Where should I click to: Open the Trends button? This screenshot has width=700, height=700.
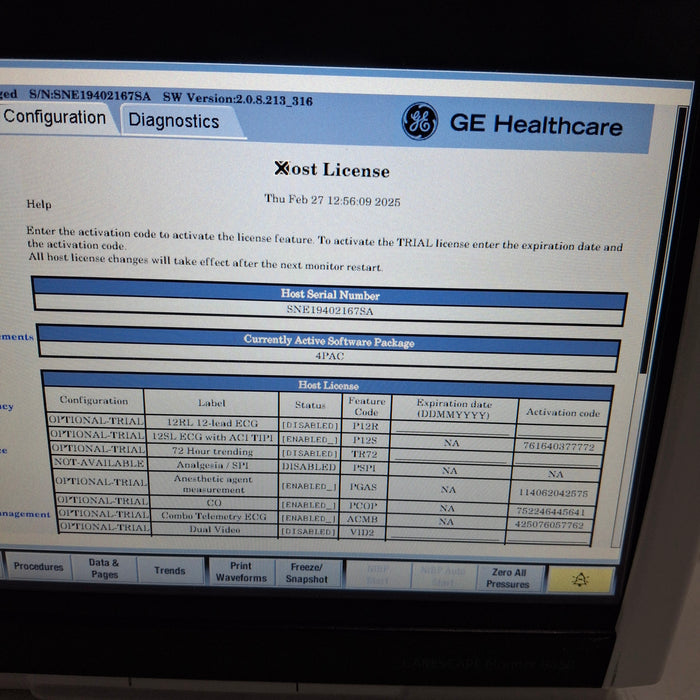170,571
